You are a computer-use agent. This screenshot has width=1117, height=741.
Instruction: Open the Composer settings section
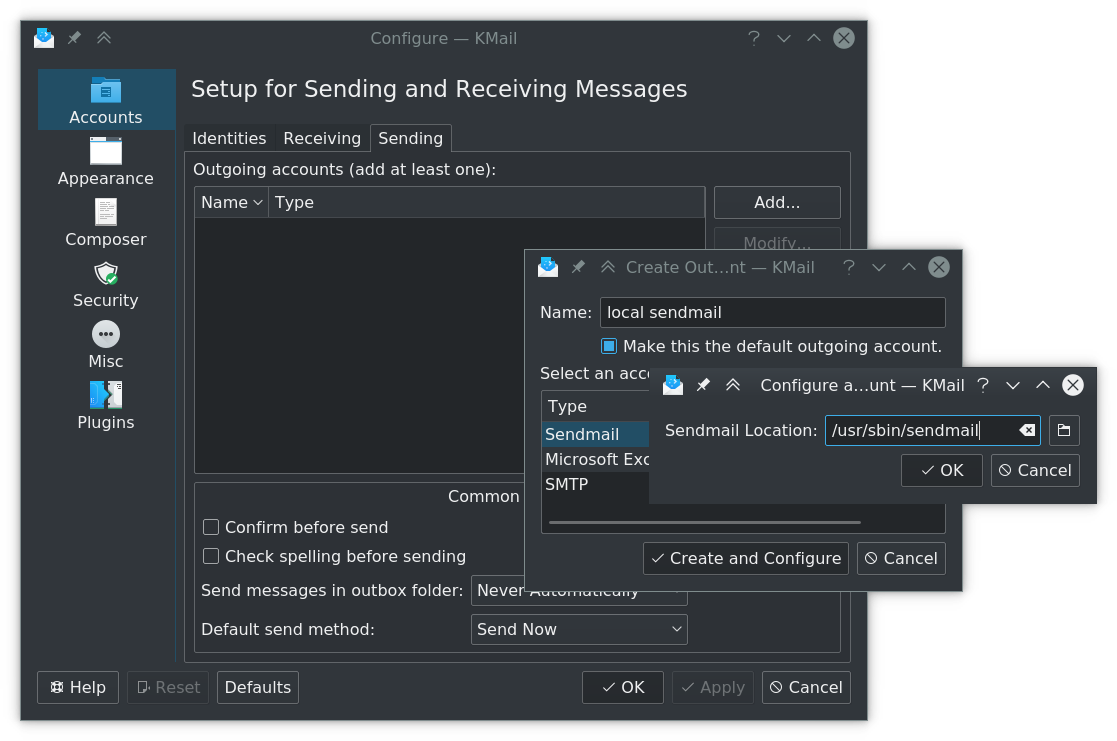click(105, 222)
